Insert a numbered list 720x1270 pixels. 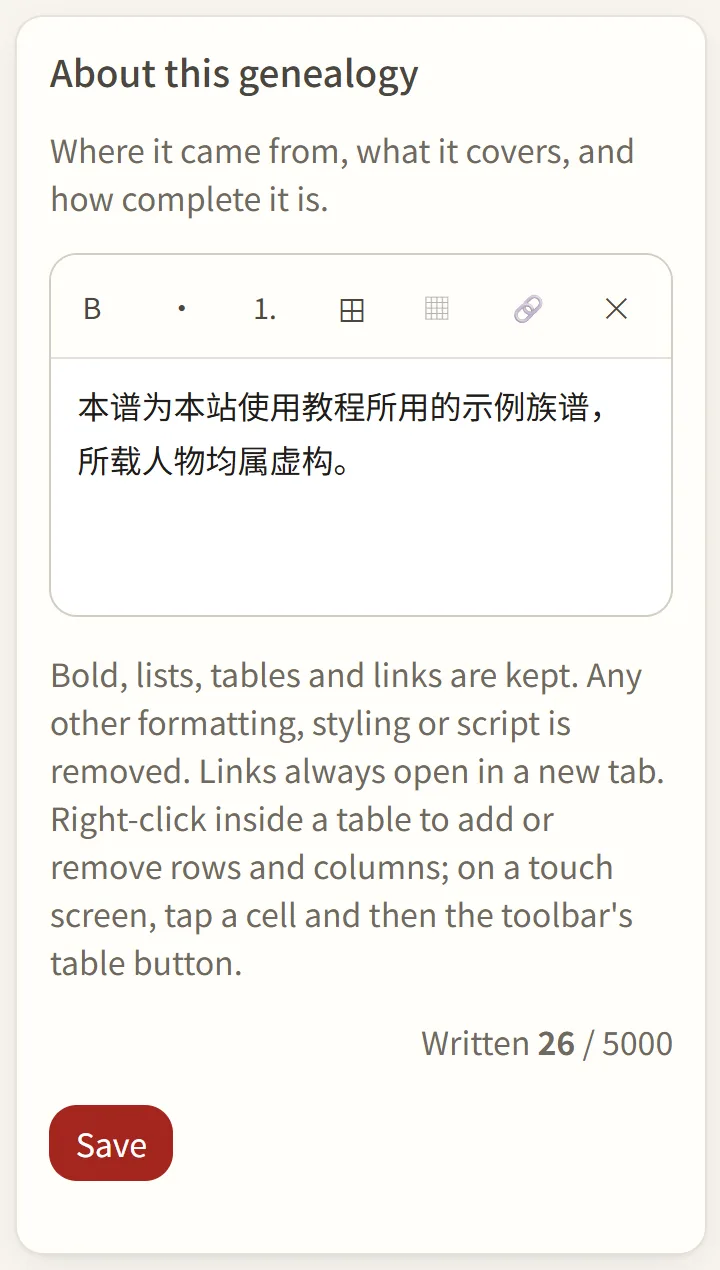pos(265,309)
